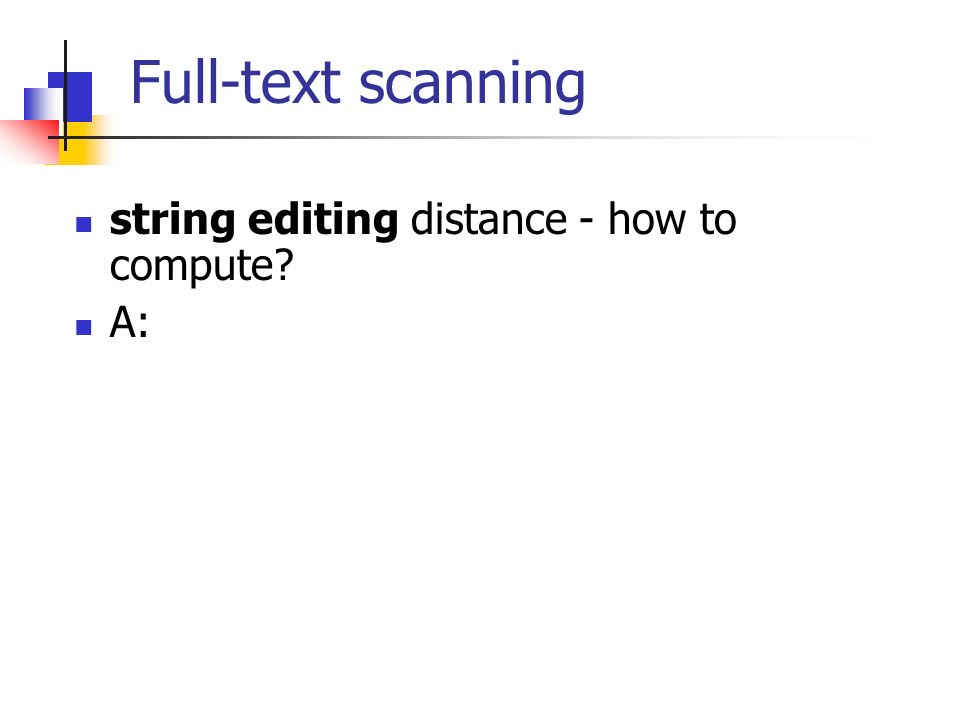Select the bold word 'editing'
The width and height of the screenshot is (960, 720).
[323, 222]
